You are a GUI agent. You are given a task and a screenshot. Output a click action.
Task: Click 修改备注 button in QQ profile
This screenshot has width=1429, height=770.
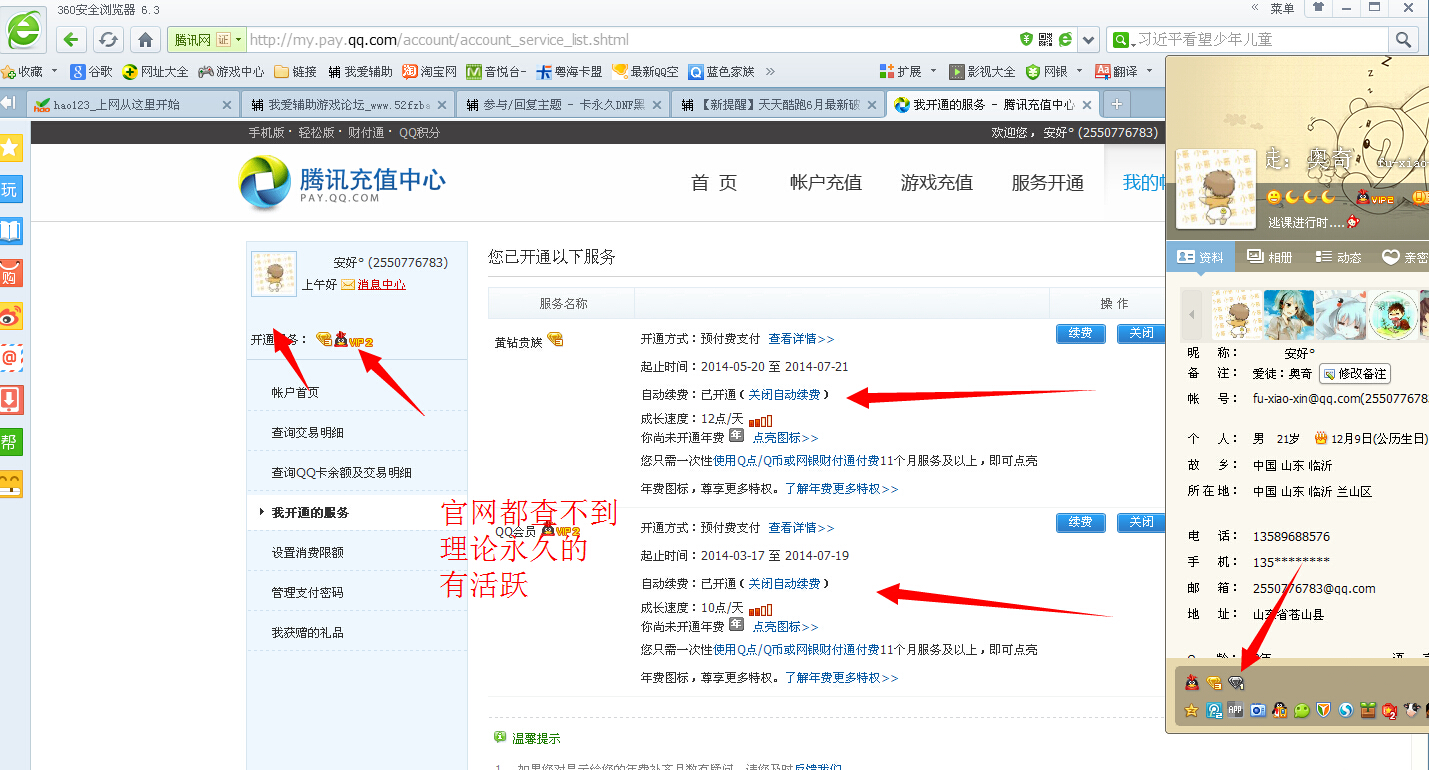1354,374
